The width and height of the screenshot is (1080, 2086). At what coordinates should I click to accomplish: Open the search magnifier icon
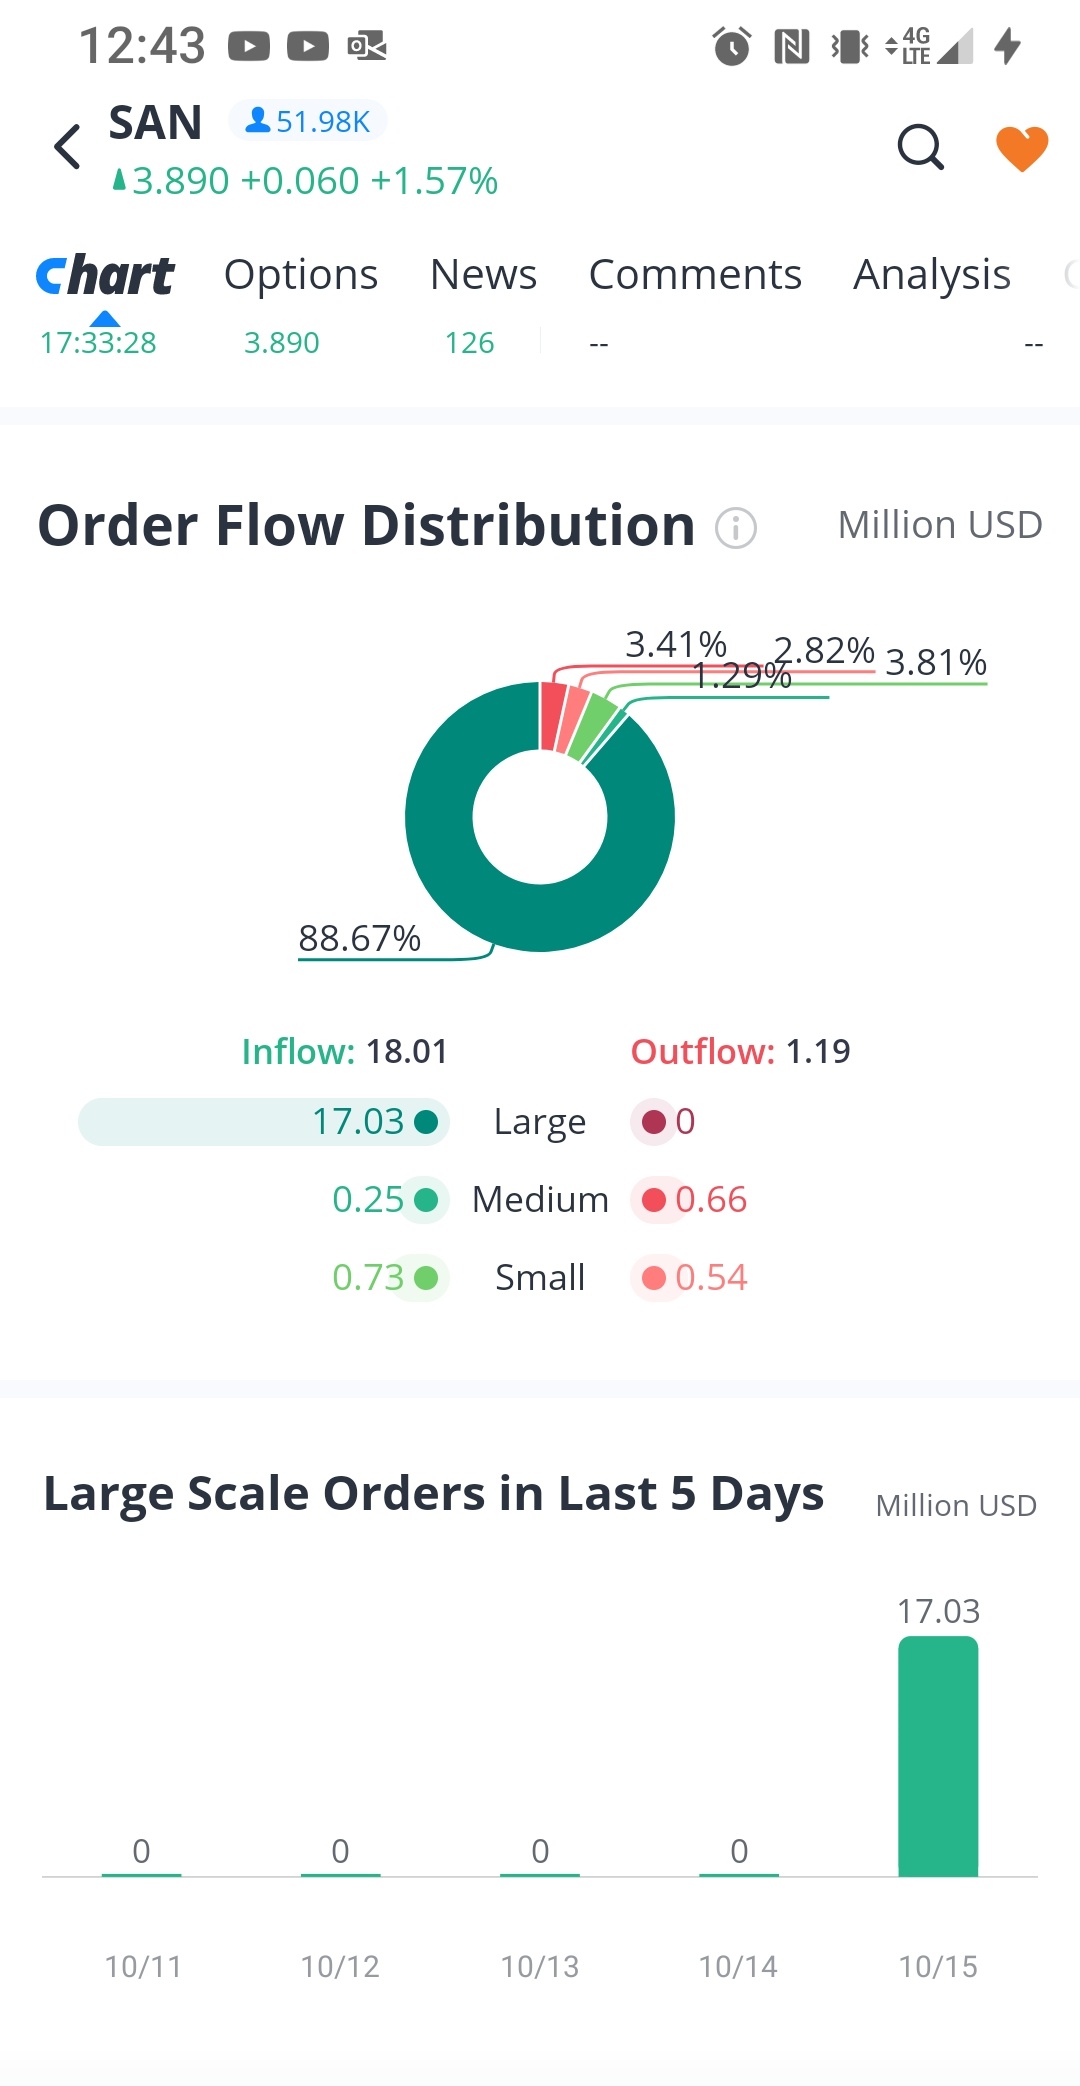pyautogui.click(x=920, y=148)
